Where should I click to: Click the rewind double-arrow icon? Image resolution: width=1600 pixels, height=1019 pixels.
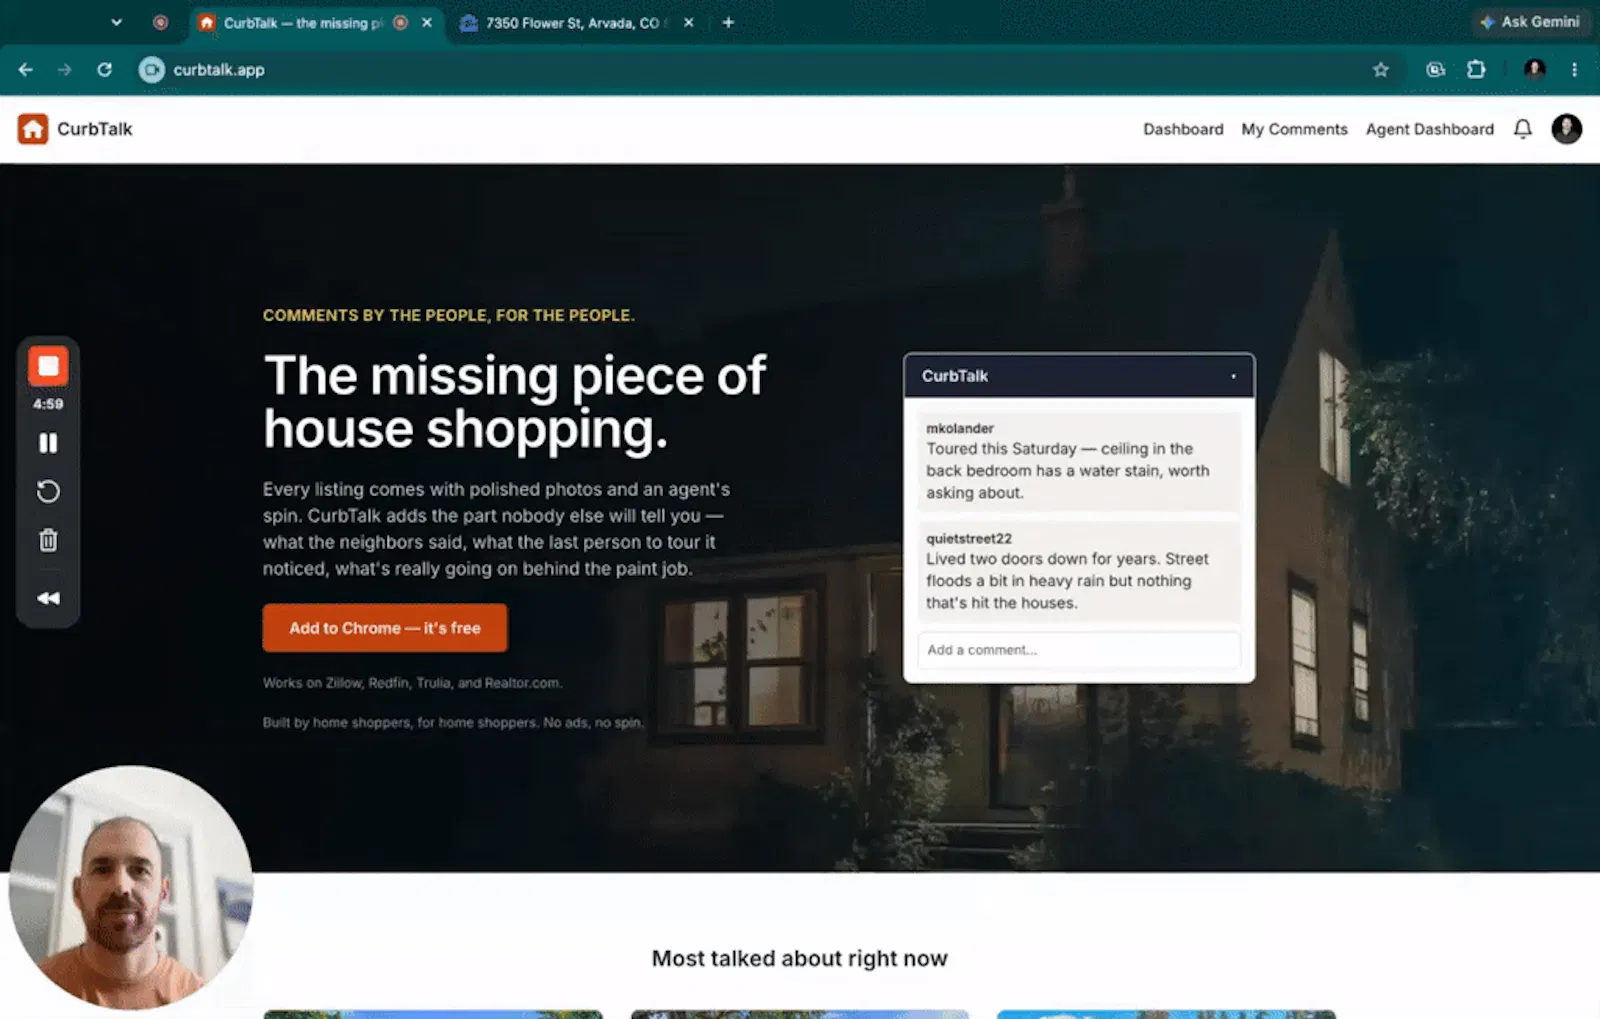tap(48, 598)
